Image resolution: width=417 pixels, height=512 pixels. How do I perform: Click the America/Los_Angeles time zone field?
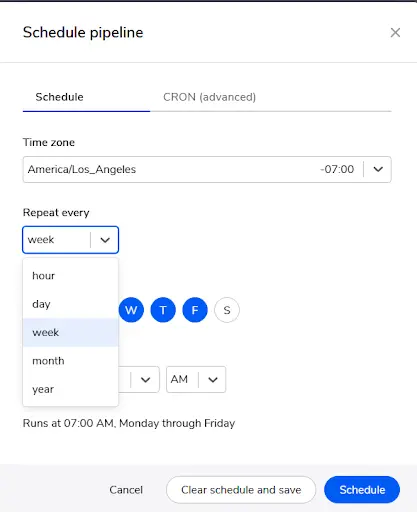click(207, 169)
